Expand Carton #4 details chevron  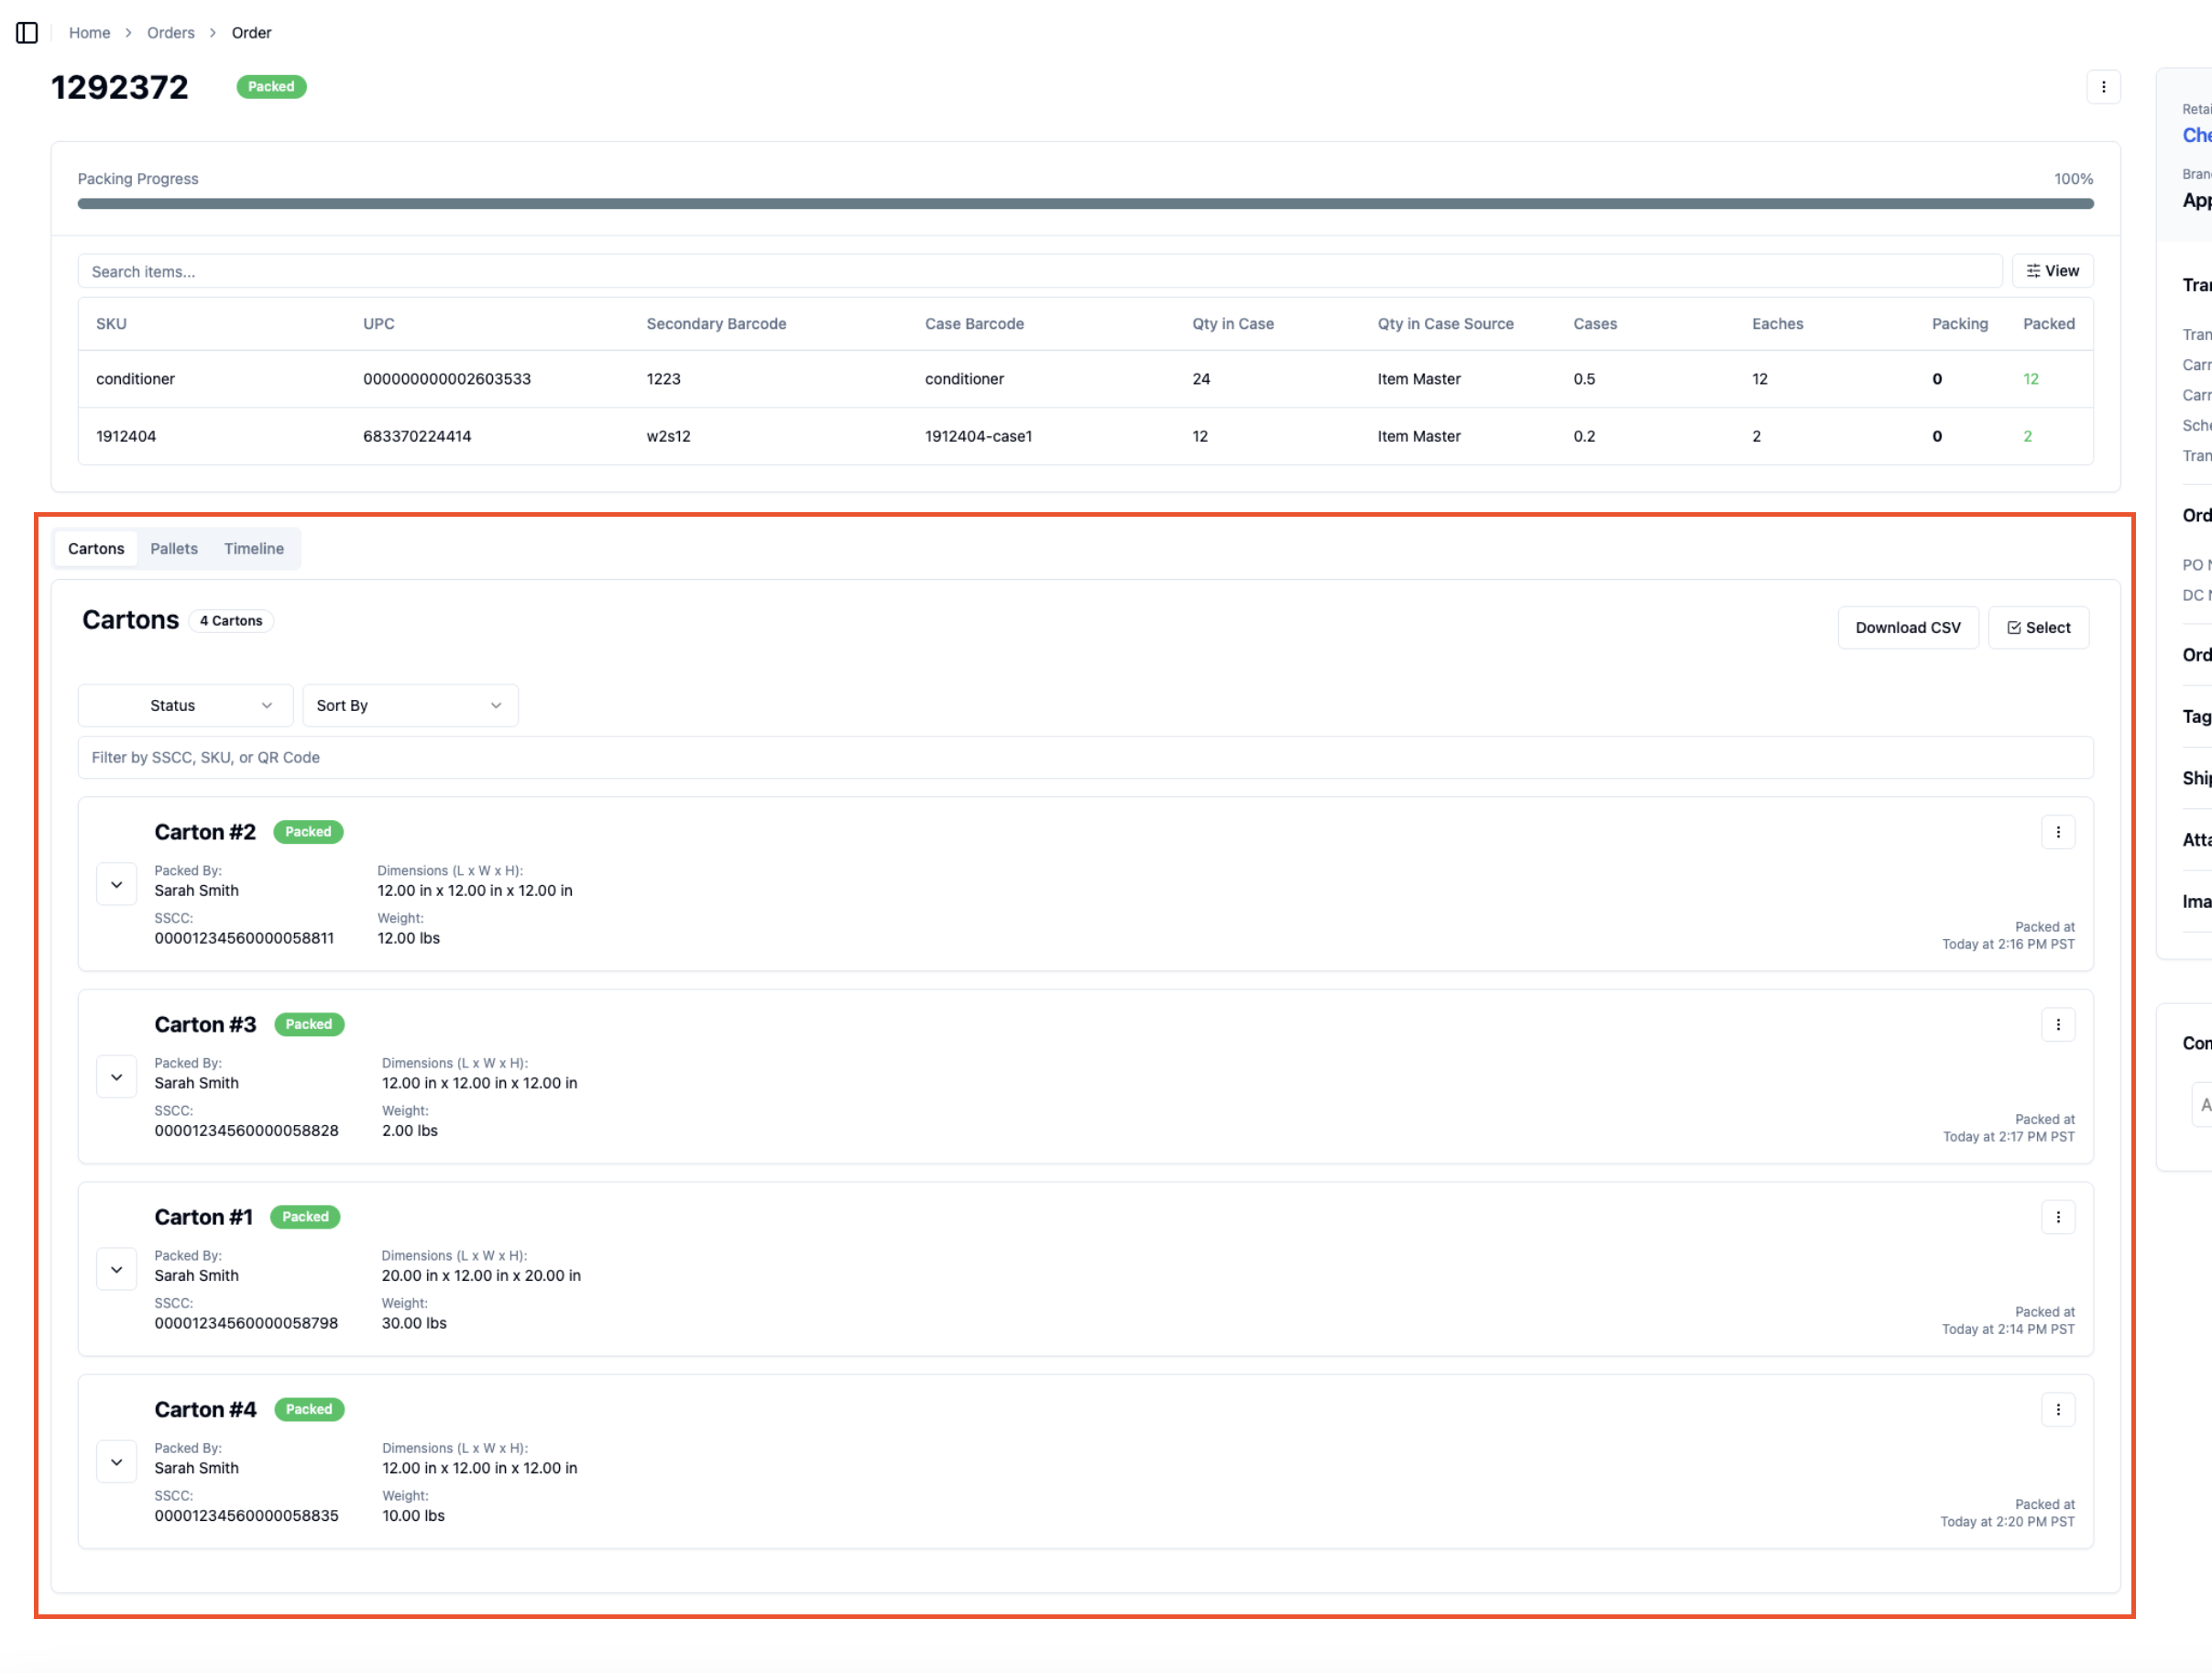click(117, 1462)
